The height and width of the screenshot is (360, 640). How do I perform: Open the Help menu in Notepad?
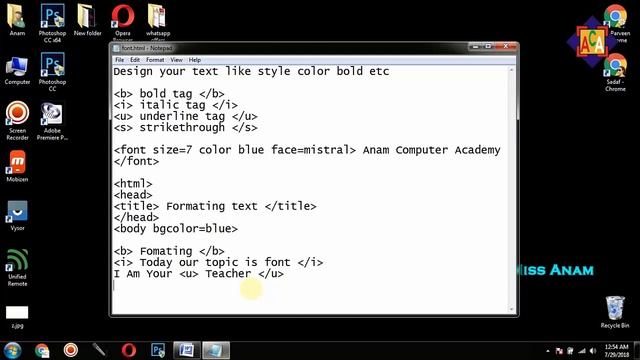click(195, 60)
